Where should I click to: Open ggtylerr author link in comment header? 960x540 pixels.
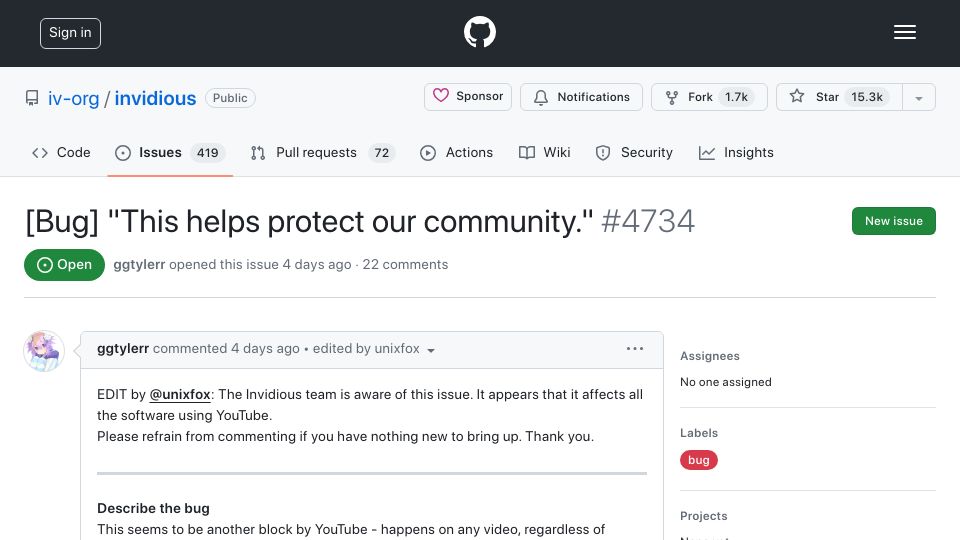click(123, 348)
